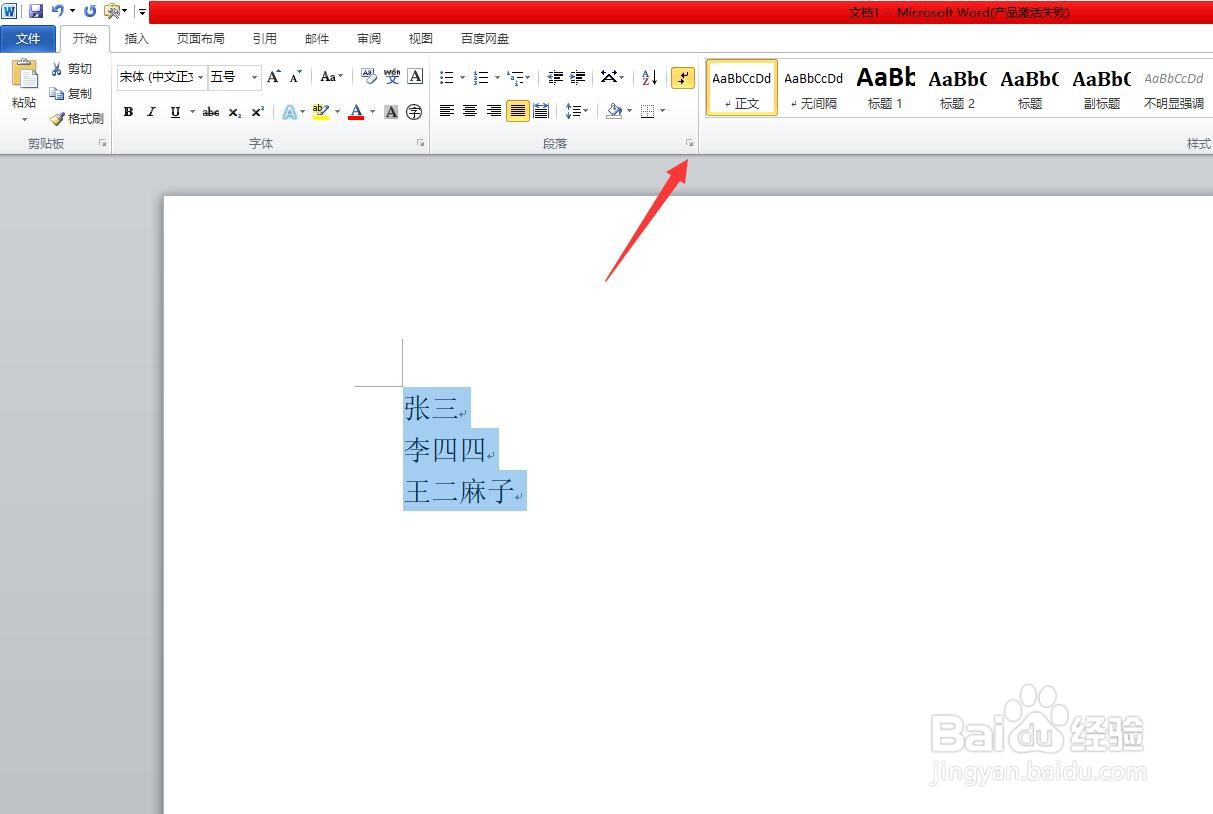
Task: Grow the font size
Action: tap(274, 77)
